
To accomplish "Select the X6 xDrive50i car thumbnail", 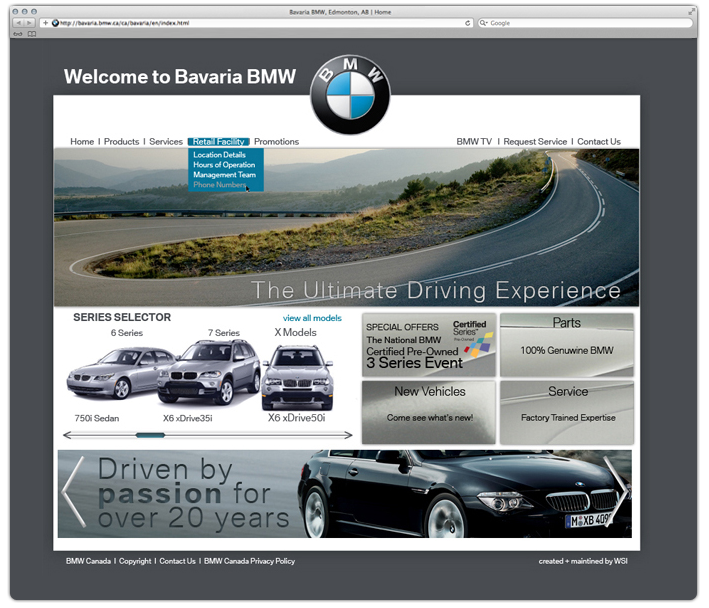I will coord(298,378).
